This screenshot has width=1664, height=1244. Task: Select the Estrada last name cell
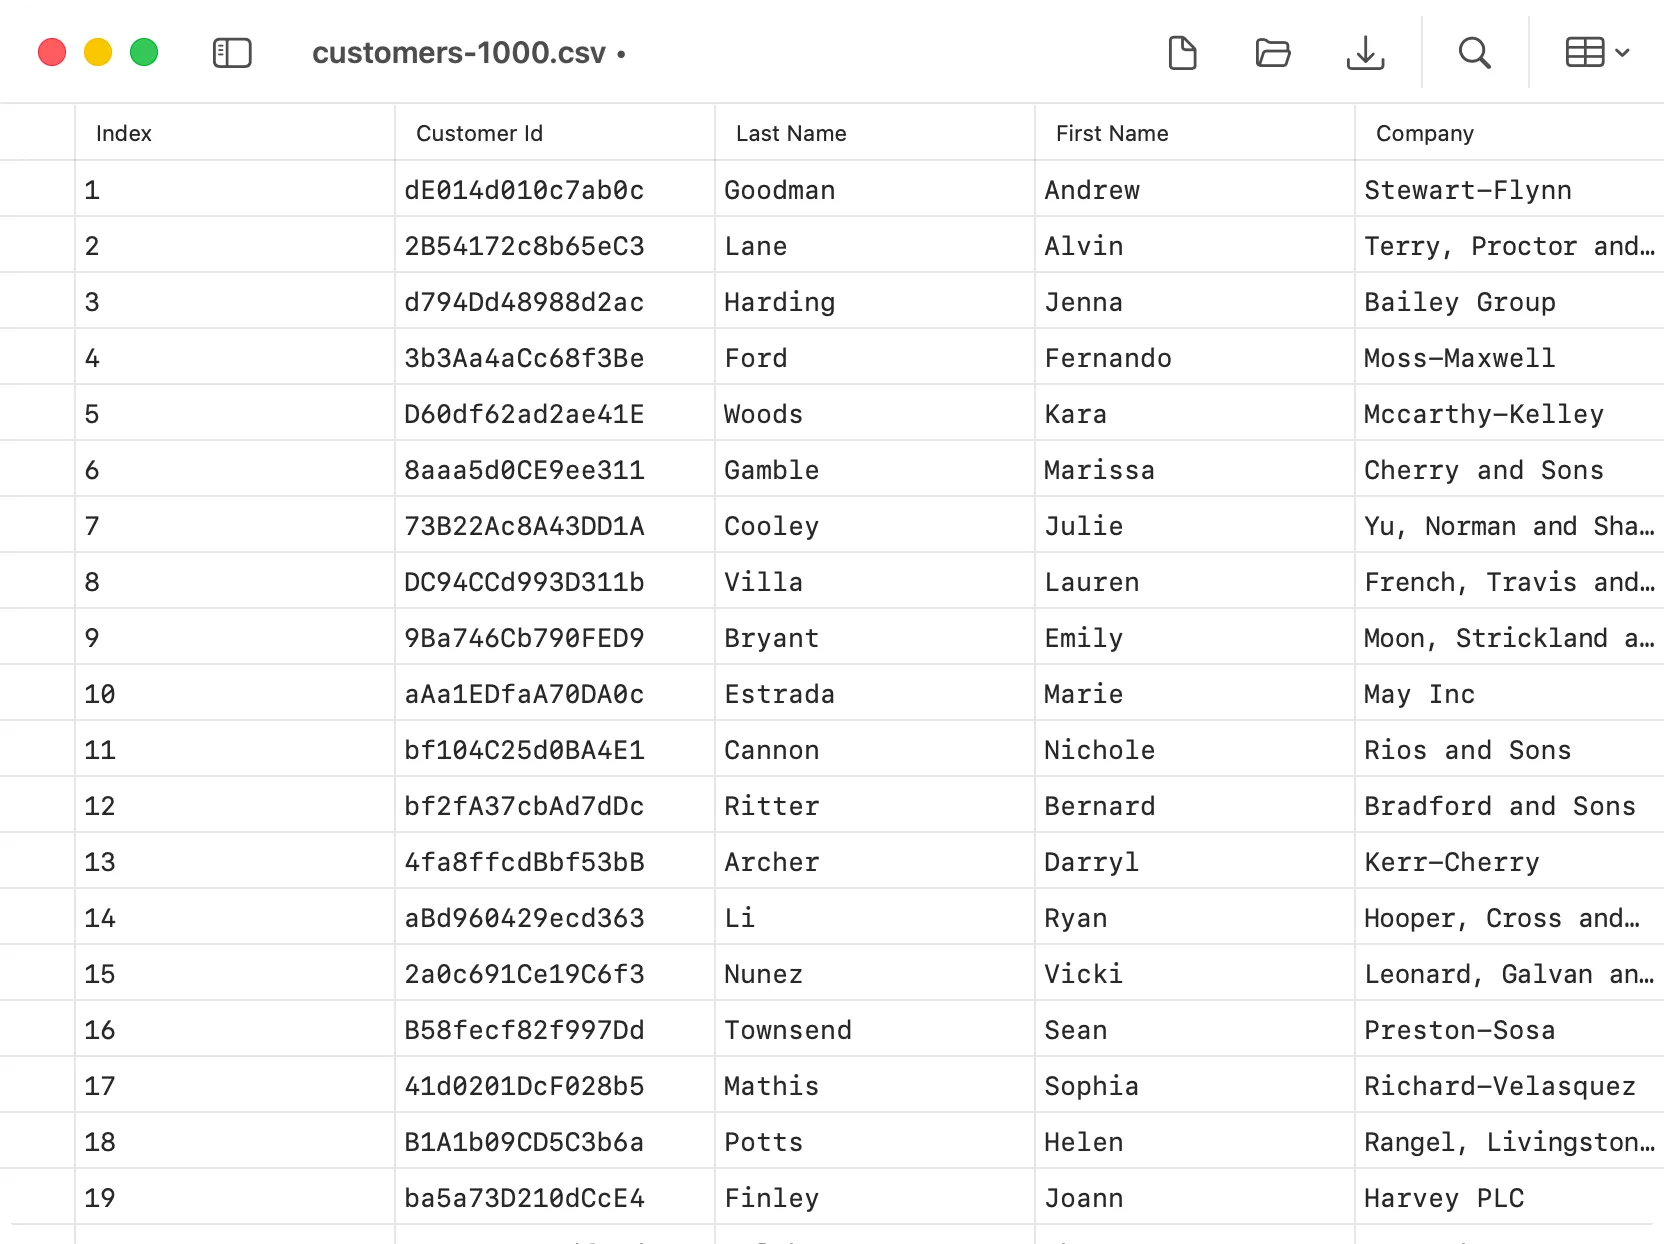[x=875, y=693]
